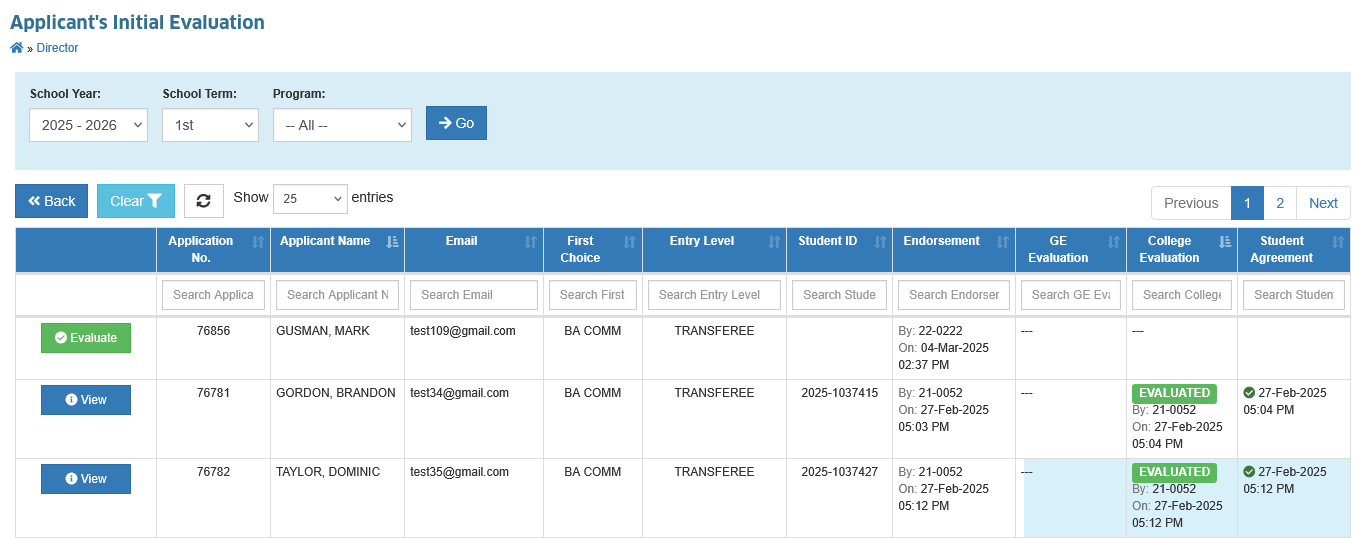Click applicant name TAYLOR, DOMINIC
Viewport: 1366px width, 538px height.
[328, 472]
